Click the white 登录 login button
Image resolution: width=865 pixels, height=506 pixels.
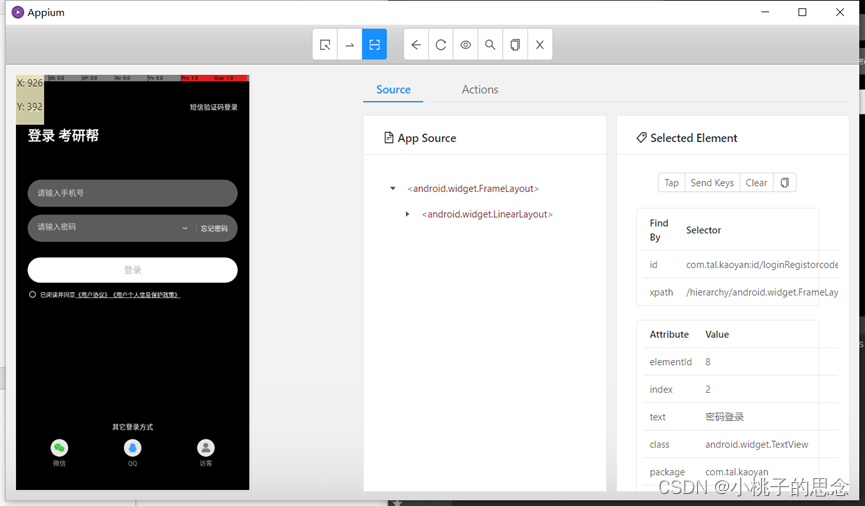[132, 270]
